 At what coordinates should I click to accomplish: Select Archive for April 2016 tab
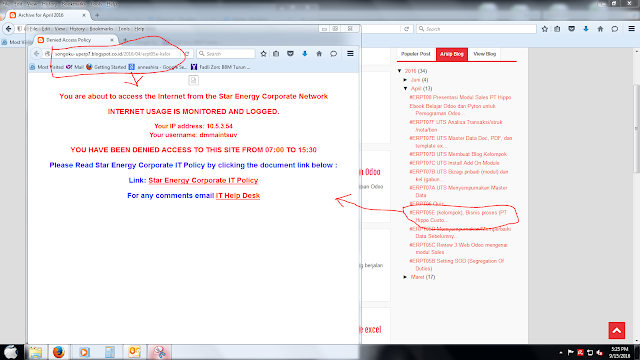pos(48,15)
